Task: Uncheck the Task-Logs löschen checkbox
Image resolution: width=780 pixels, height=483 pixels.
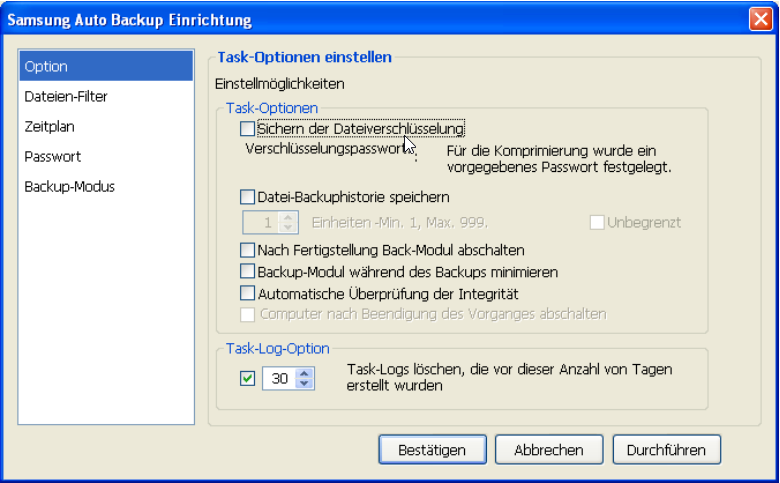Action: pos(247,379)
